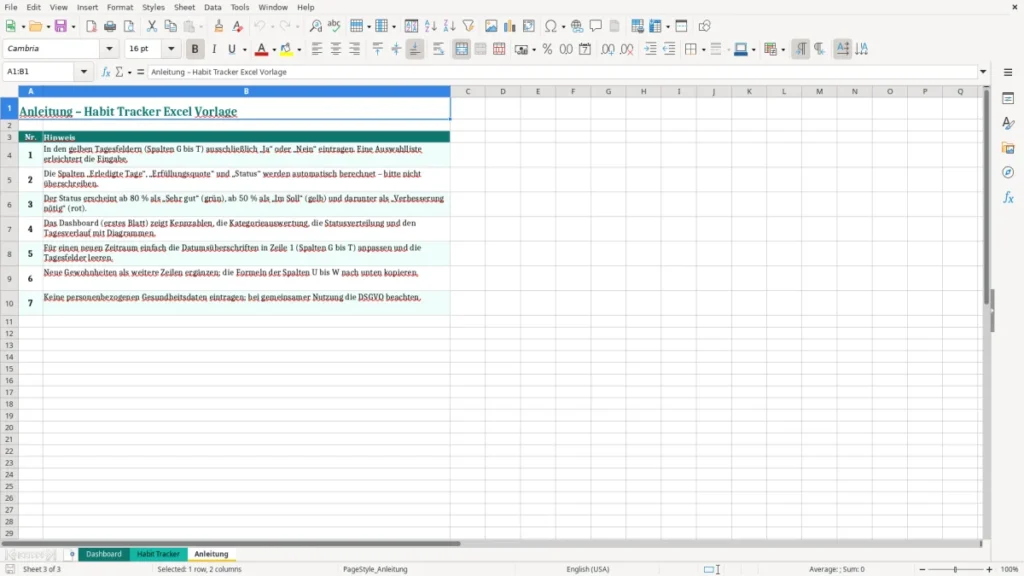The height and width of the screenshot is (576, 1024).
Task: Open the sidebar Properties panel icon
Action: click(1008, 99)
